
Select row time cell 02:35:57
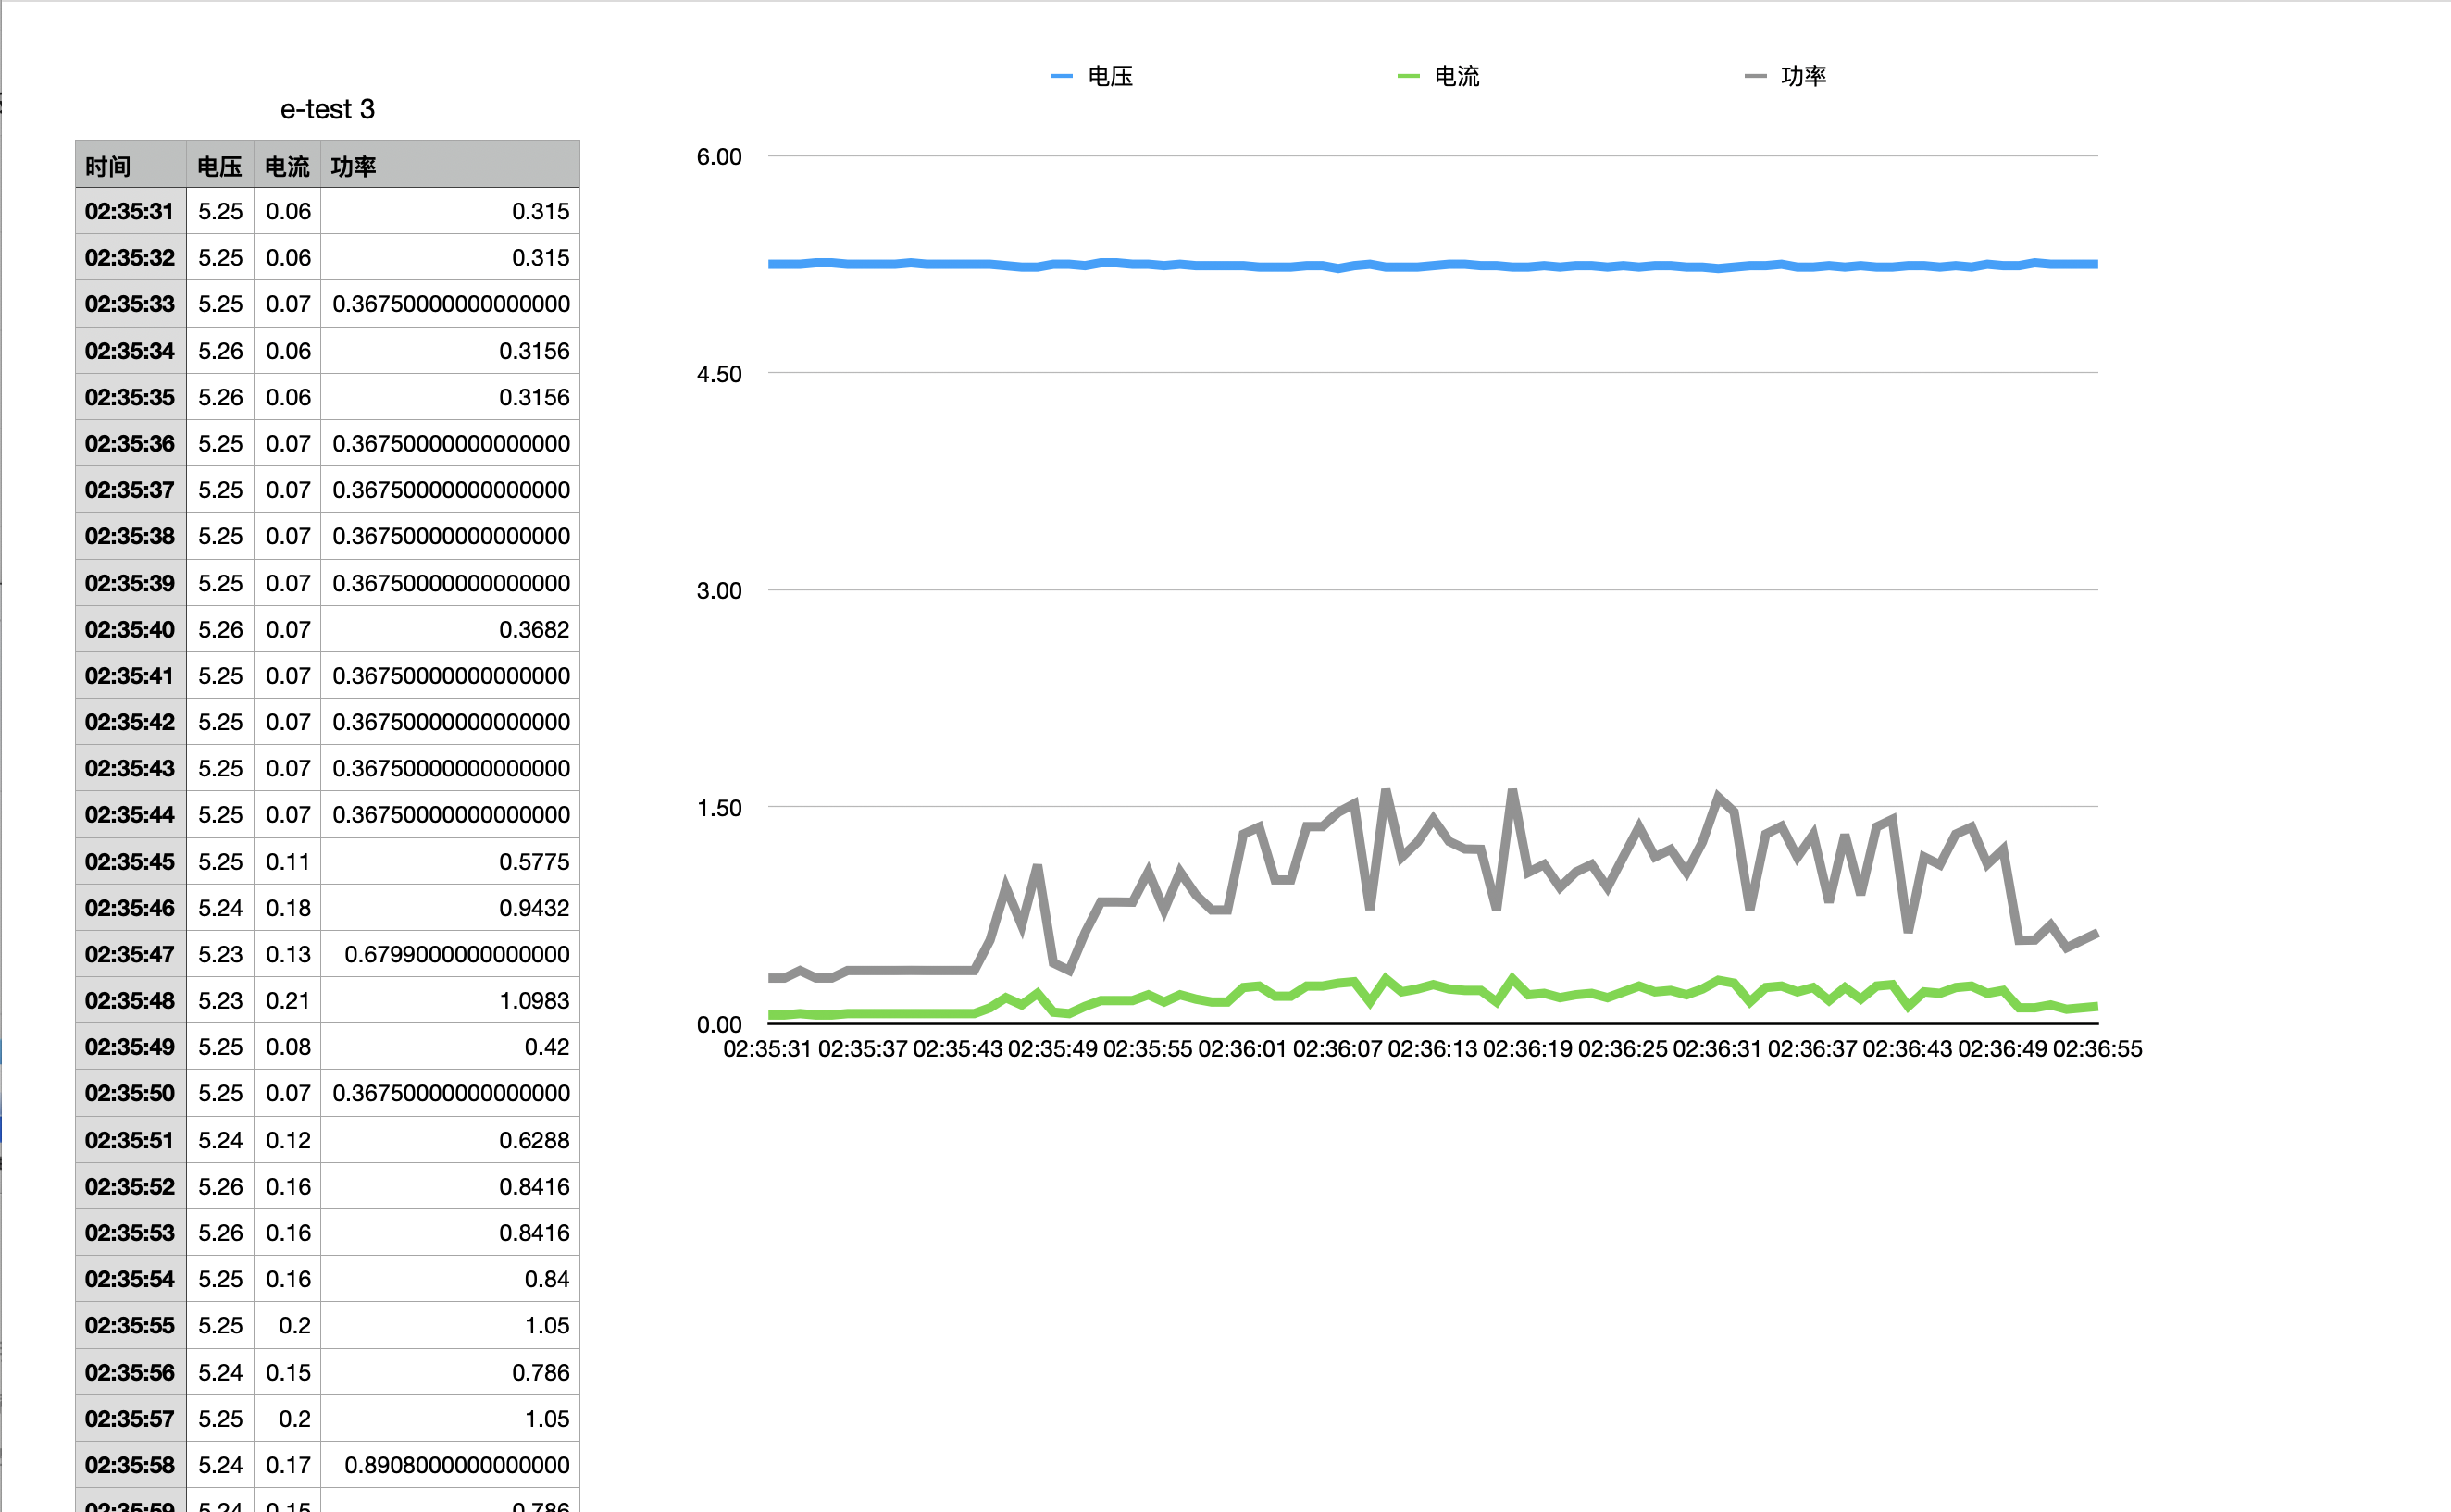[x=131, y=1418]
